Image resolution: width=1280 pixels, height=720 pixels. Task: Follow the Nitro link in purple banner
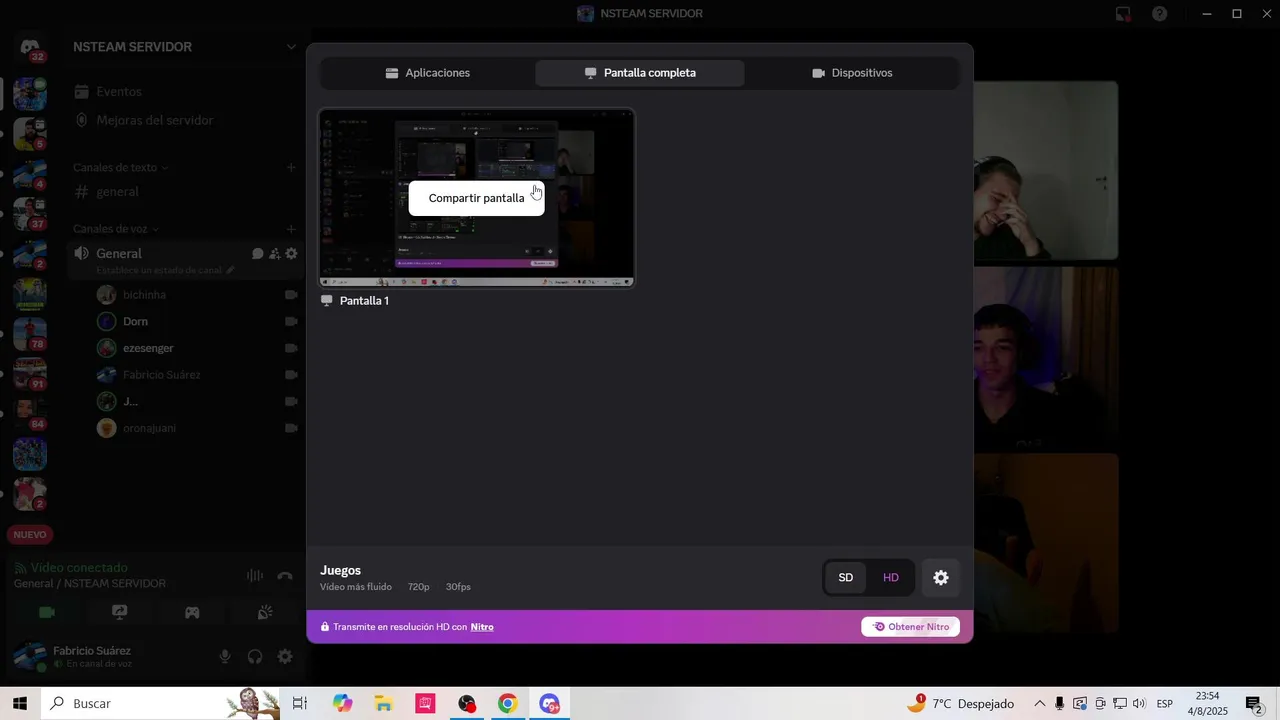482,627
